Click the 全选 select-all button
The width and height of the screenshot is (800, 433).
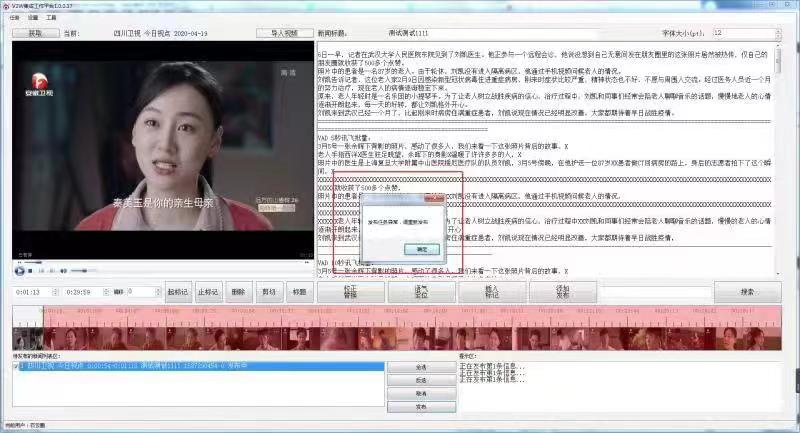(421, 367)
